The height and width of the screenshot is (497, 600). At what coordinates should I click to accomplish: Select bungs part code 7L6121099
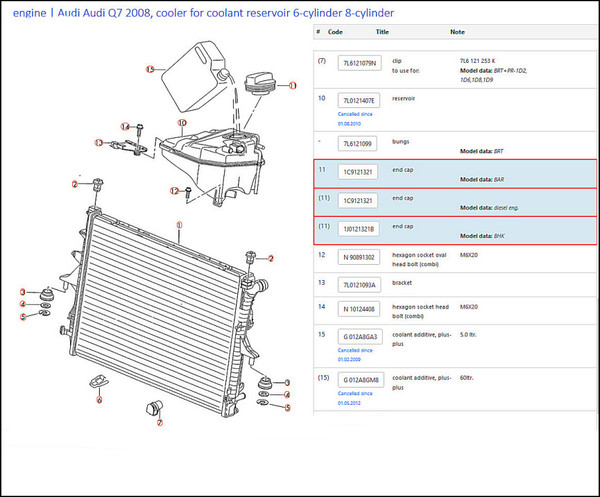coord(359,144)
